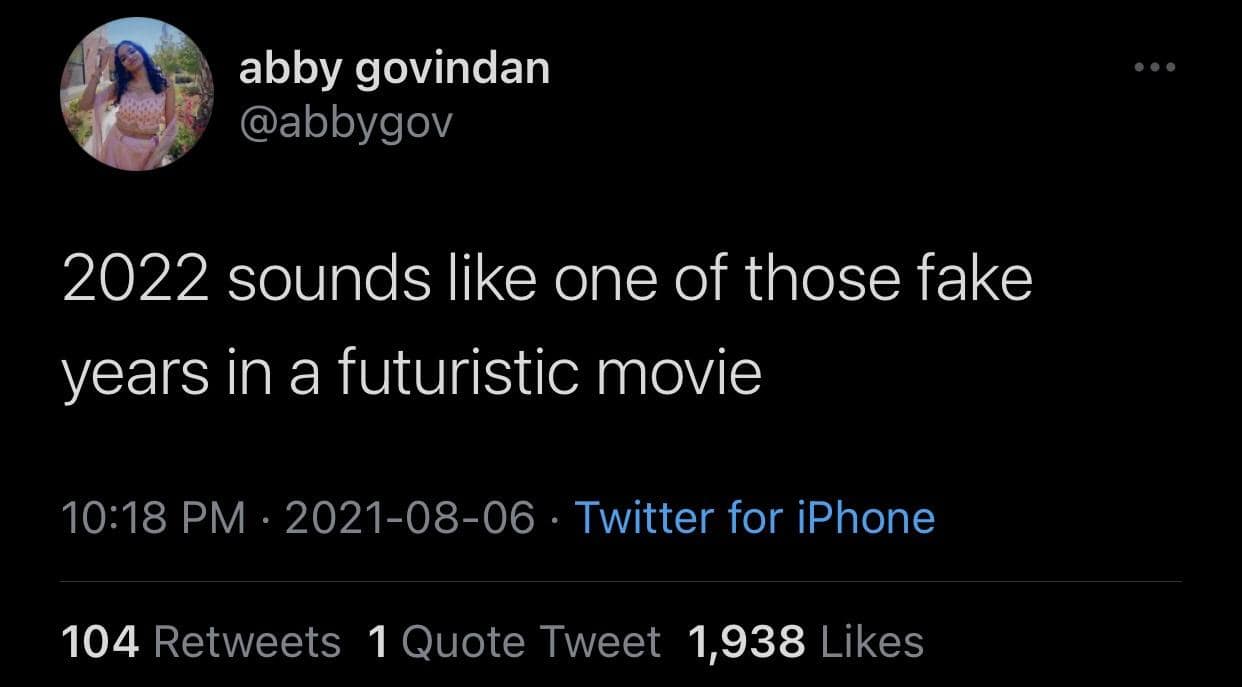This screenshot has height=687, width=1242.
Task: Click the 10:18 PM timestamp
Action: (154, 518)
